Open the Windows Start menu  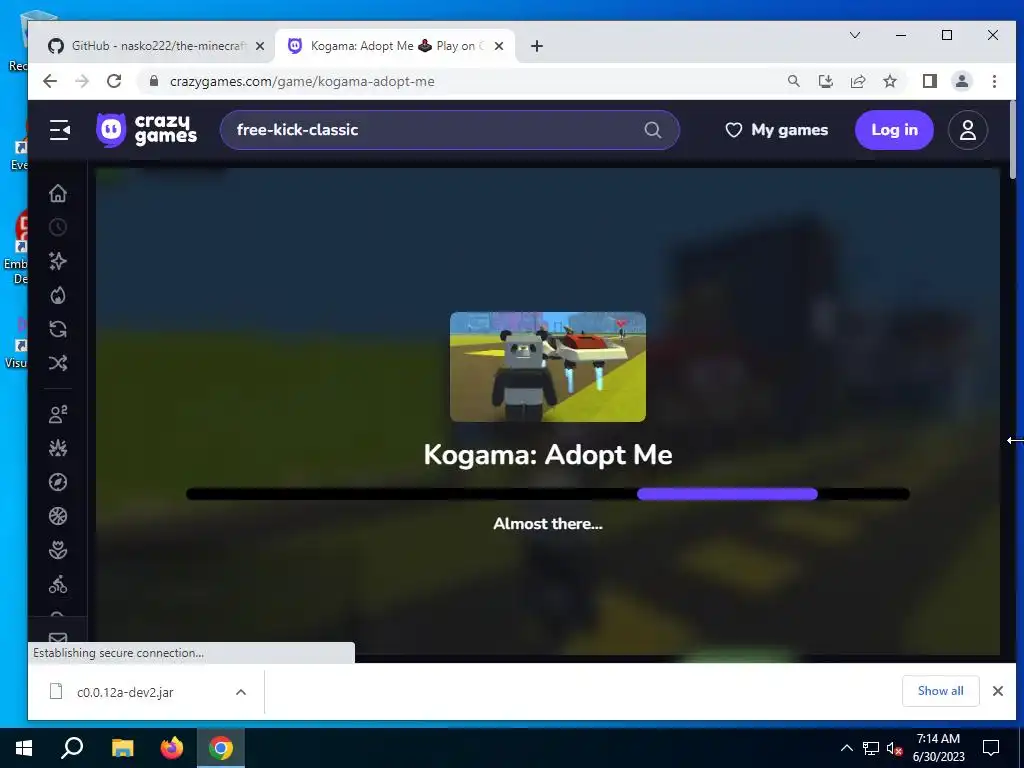[x=24, y=748]
